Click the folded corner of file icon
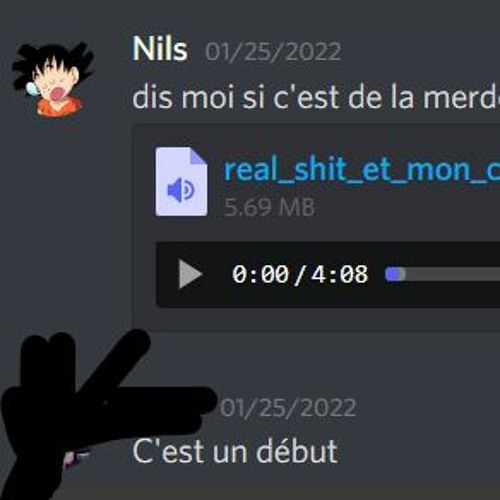Image resolution: width=500 pixels, height=500 pixels. pyautogui.click(x=198, y=156)
